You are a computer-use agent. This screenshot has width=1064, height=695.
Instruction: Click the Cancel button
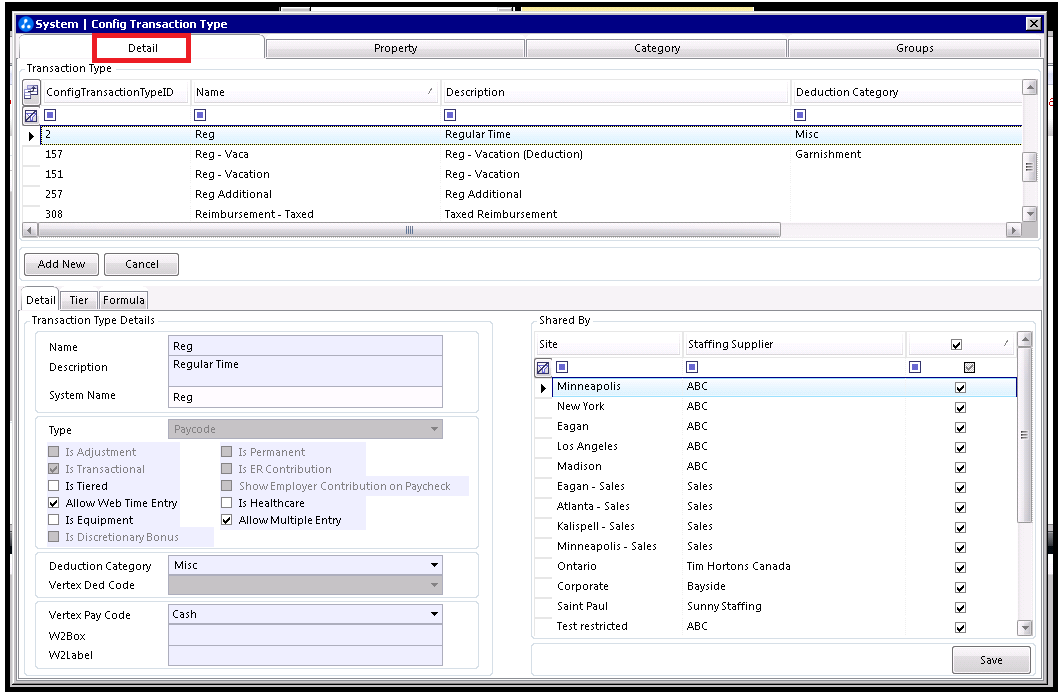pyautogui.click(x=142, y=264)
